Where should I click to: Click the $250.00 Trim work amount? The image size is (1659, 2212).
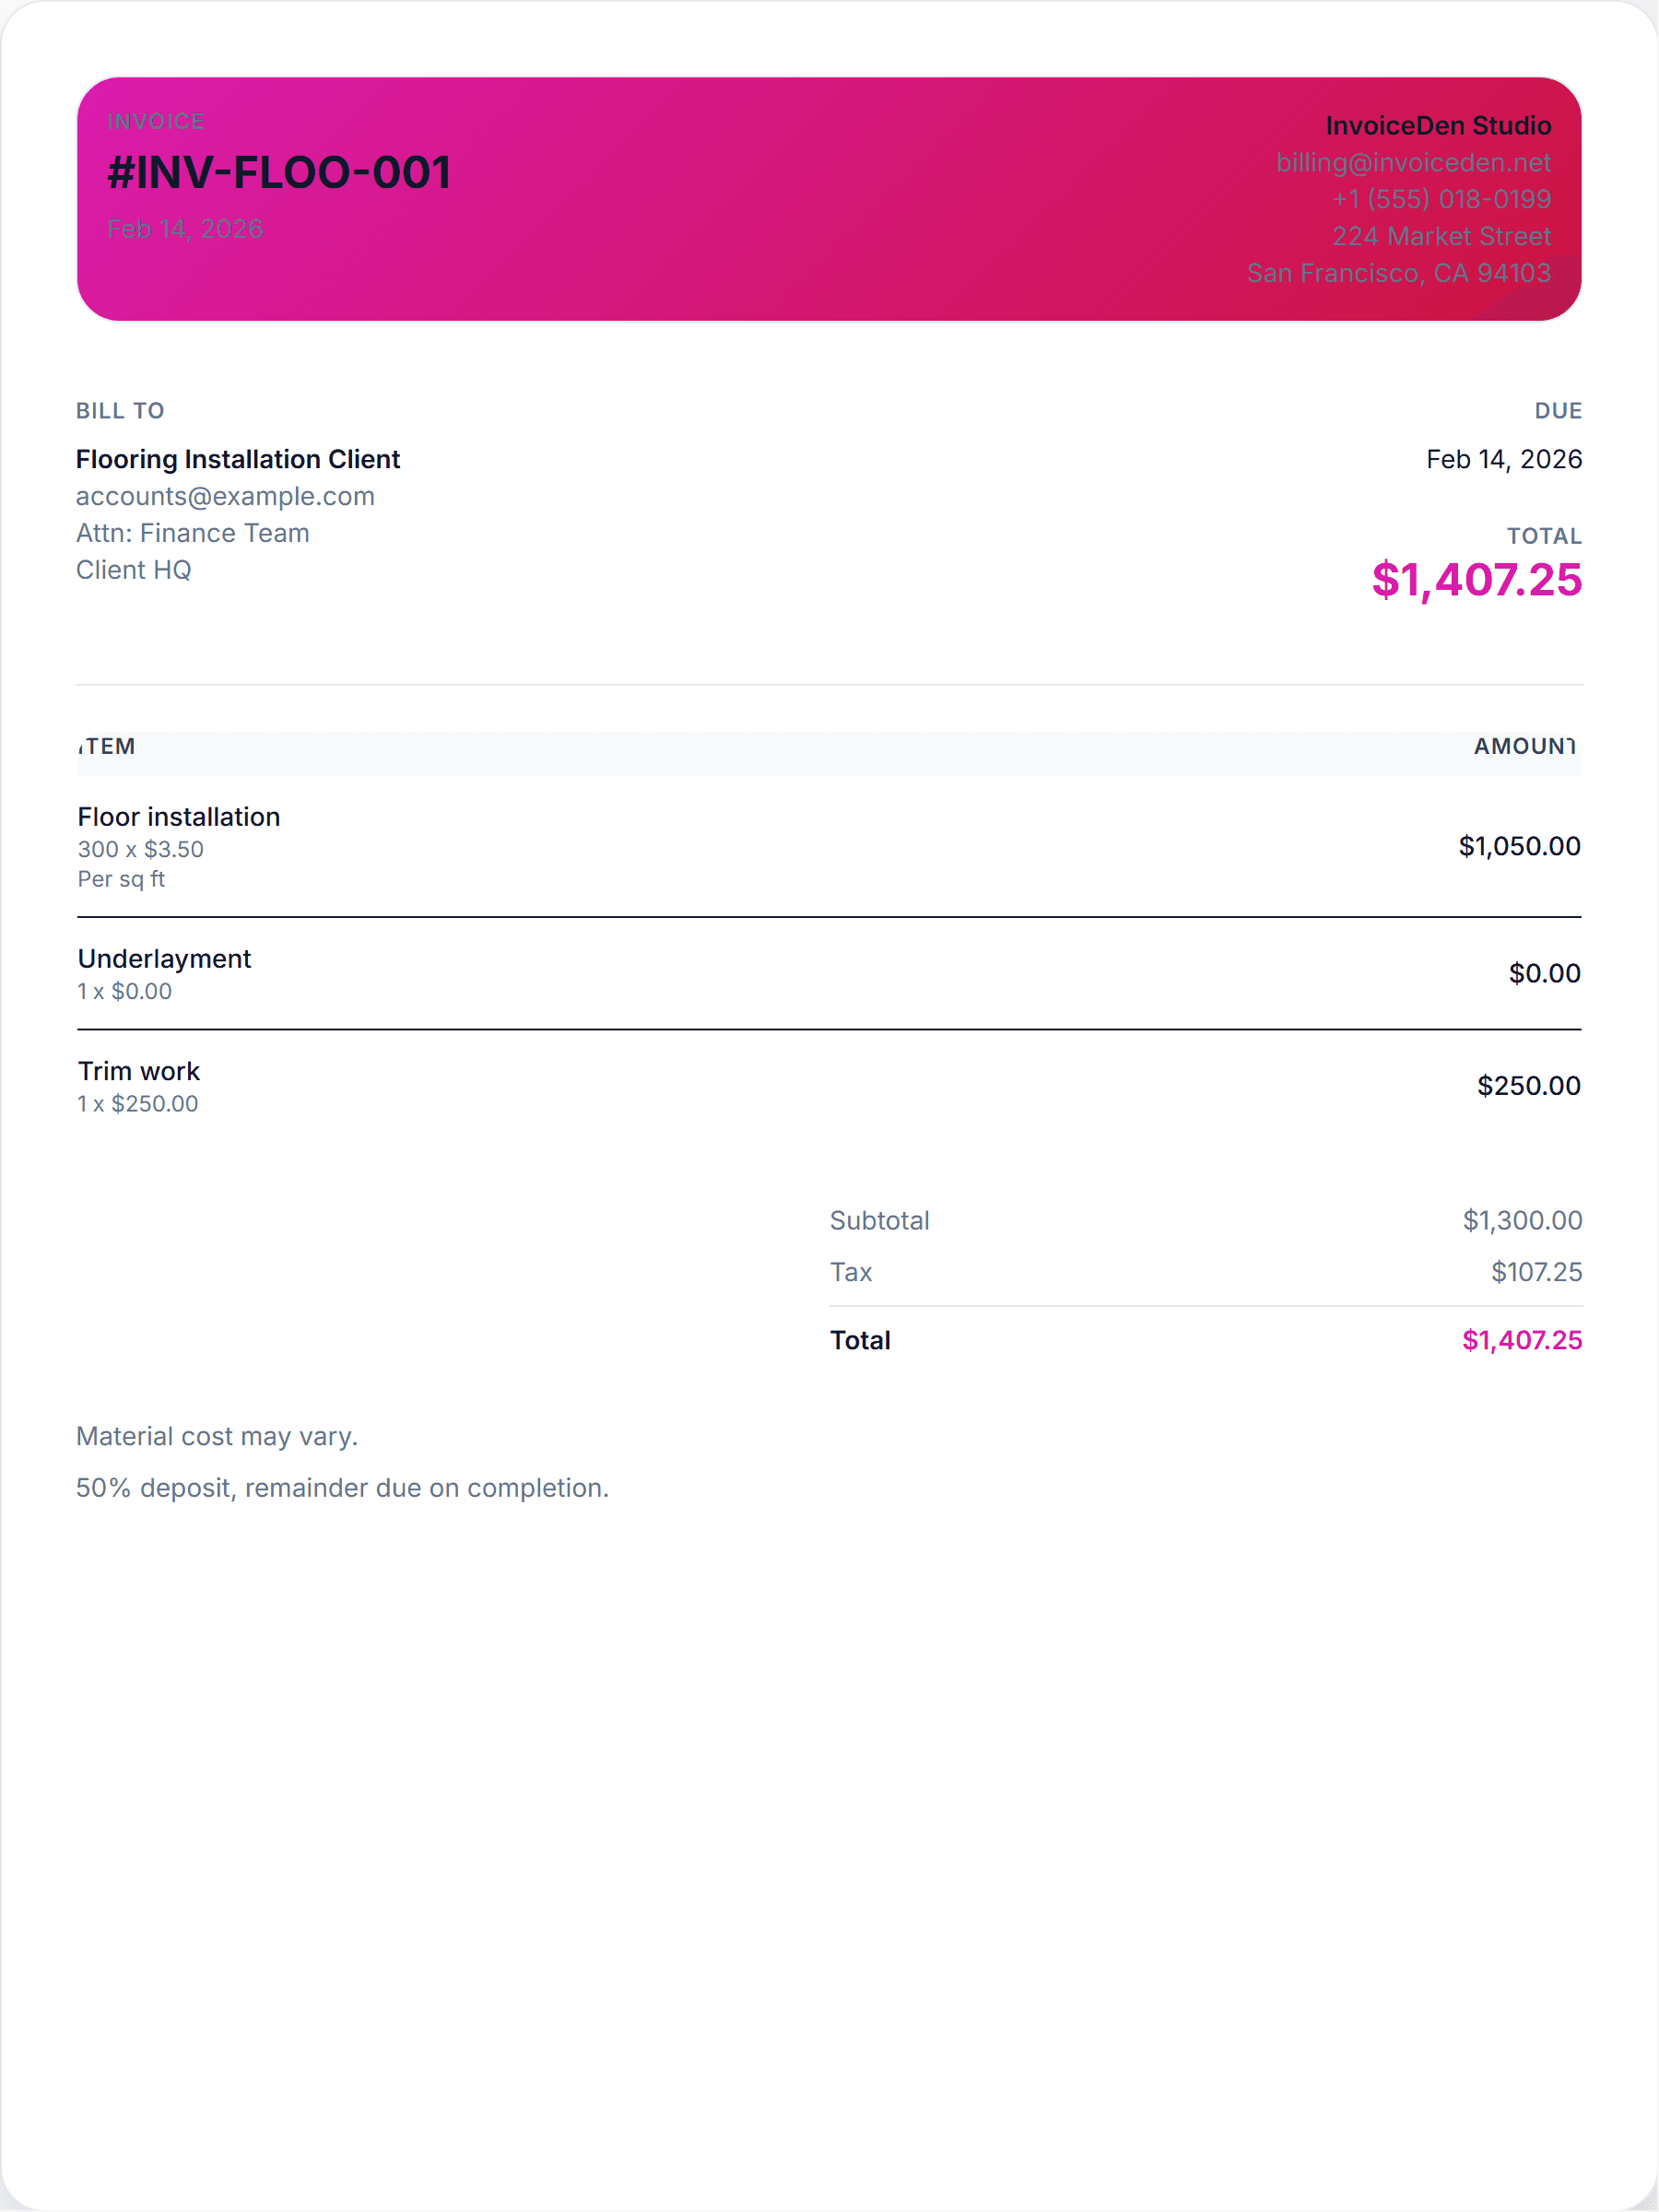pyautogui.click(x=1528, y=1086)
